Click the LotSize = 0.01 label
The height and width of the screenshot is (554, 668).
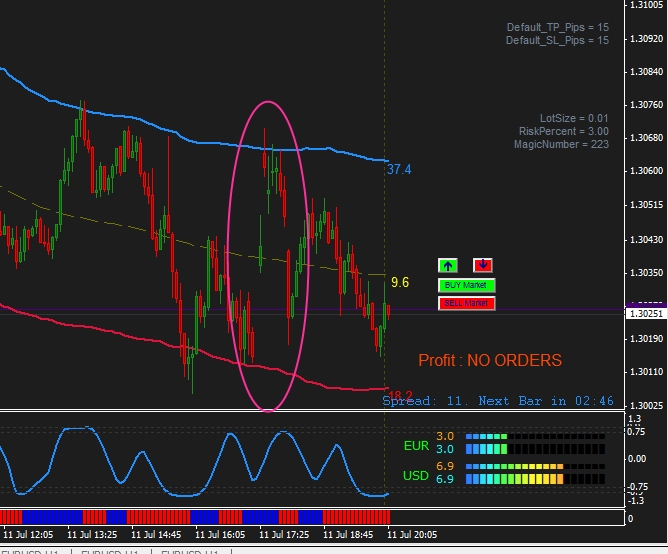tap(574, 118)
